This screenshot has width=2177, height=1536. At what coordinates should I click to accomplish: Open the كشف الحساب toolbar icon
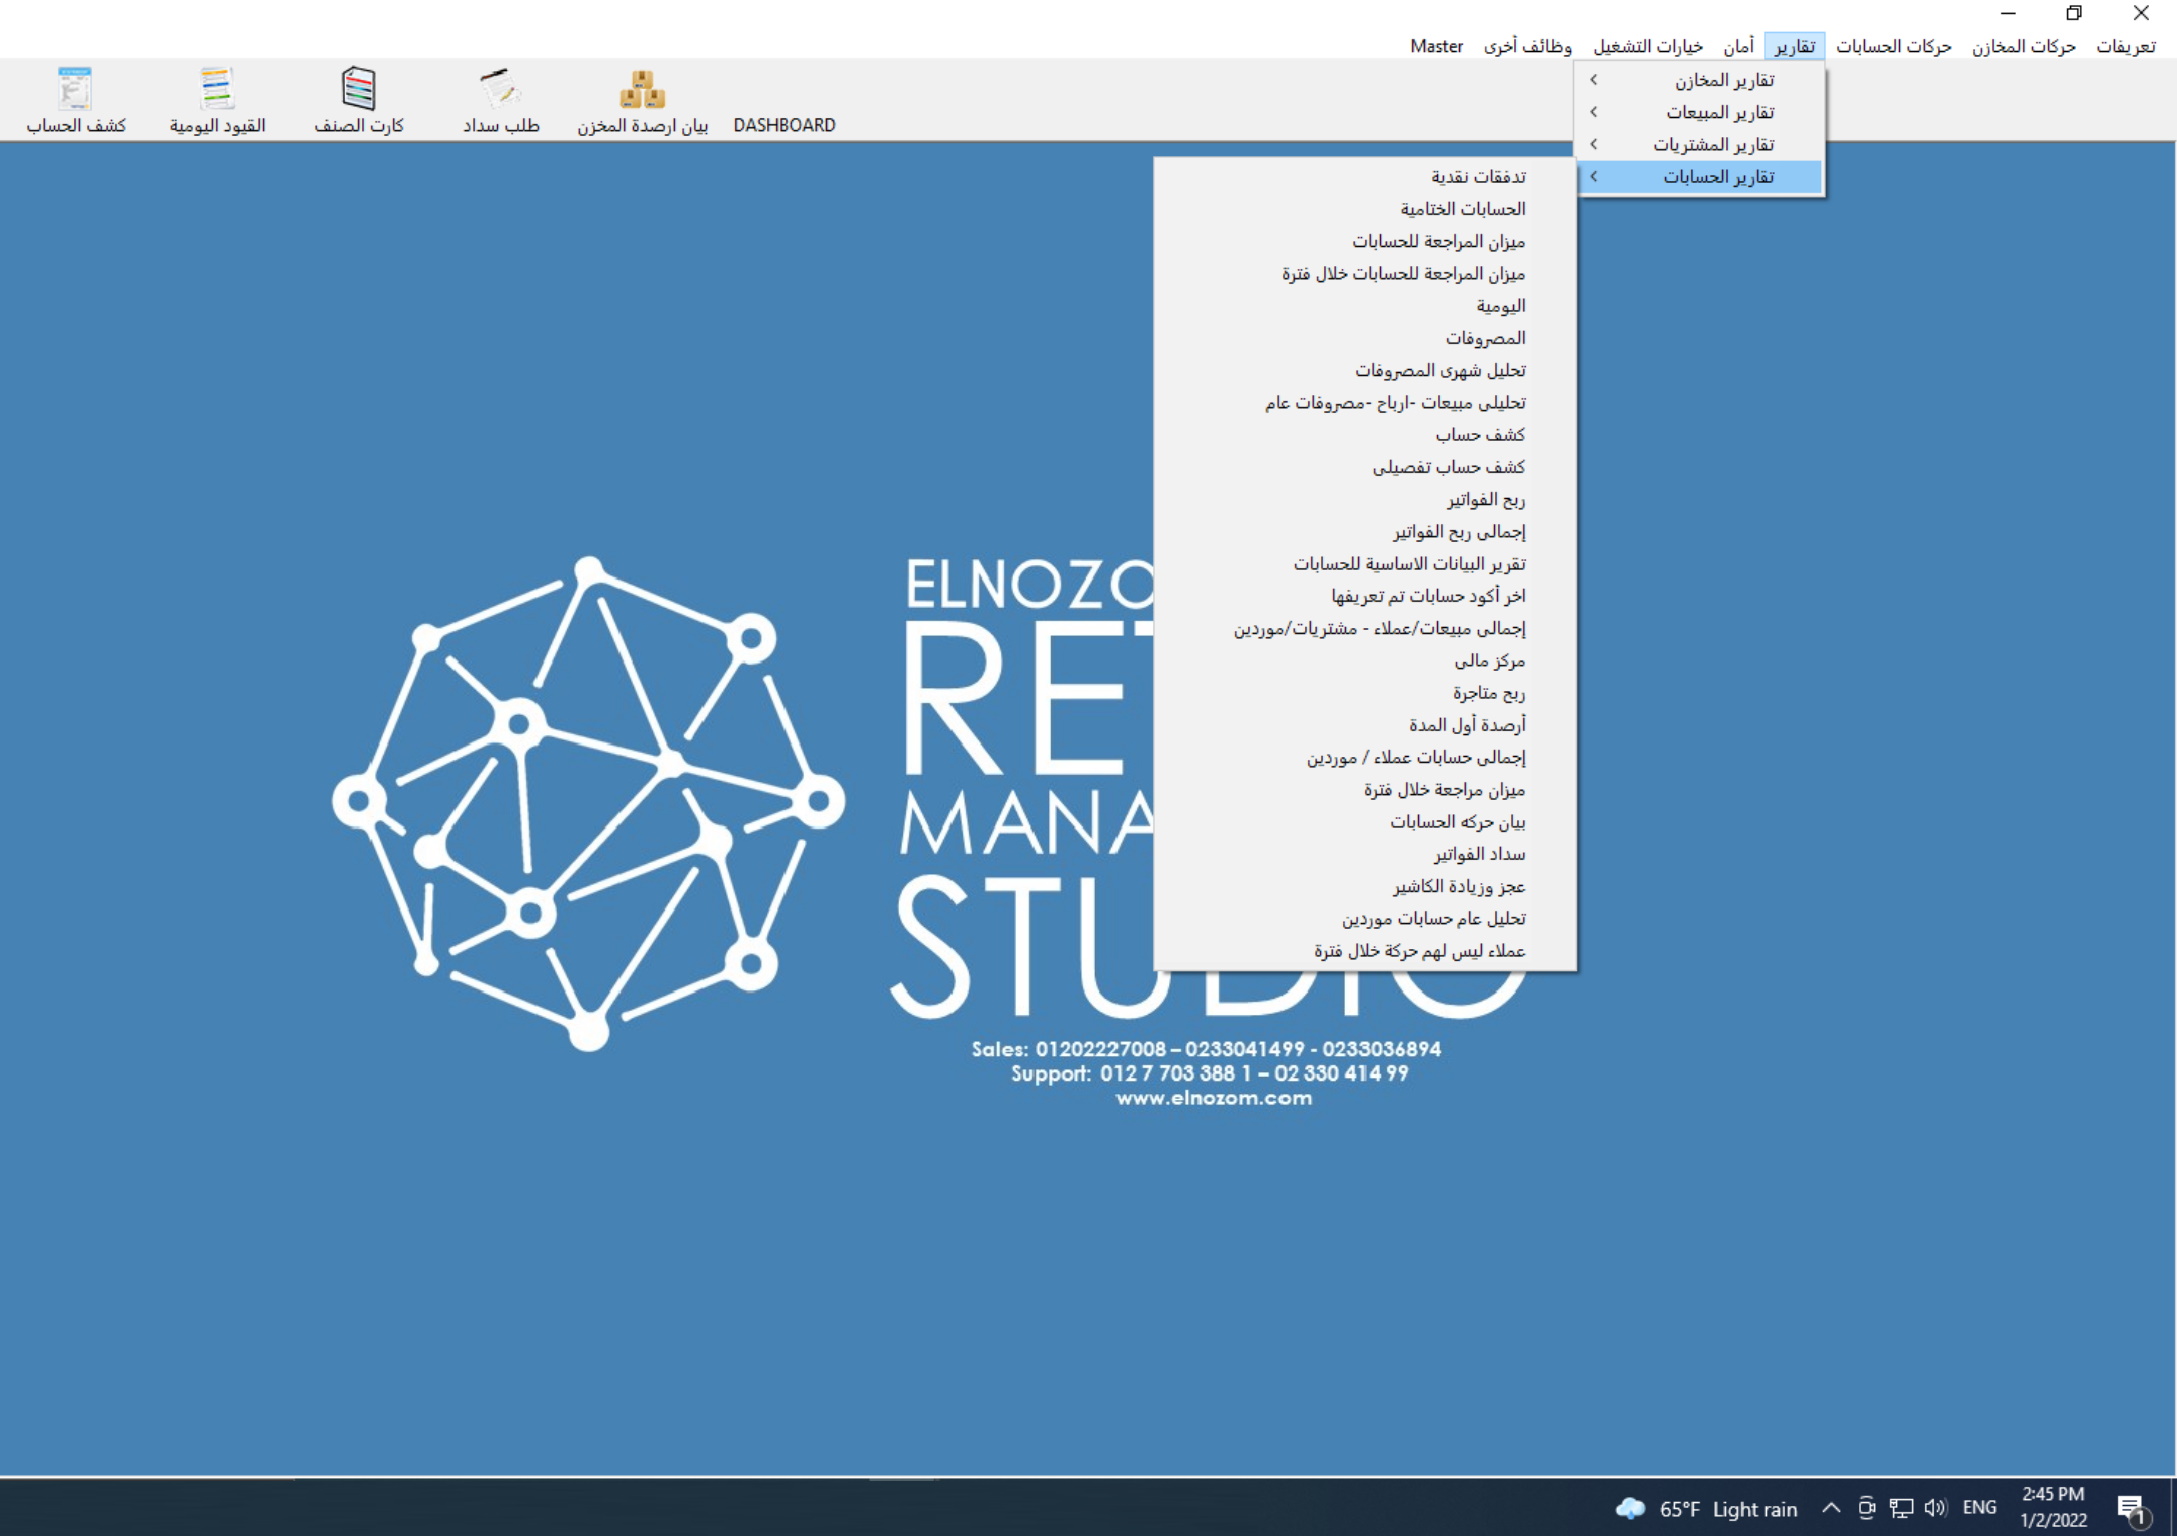(x=76, y=100)
